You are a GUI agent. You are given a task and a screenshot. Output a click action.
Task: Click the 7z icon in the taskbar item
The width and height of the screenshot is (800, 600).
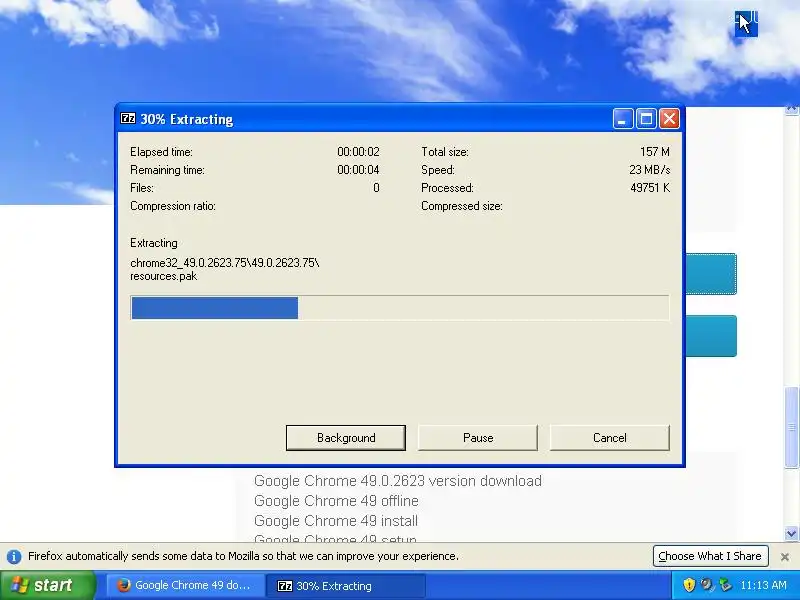click(284, 586)
